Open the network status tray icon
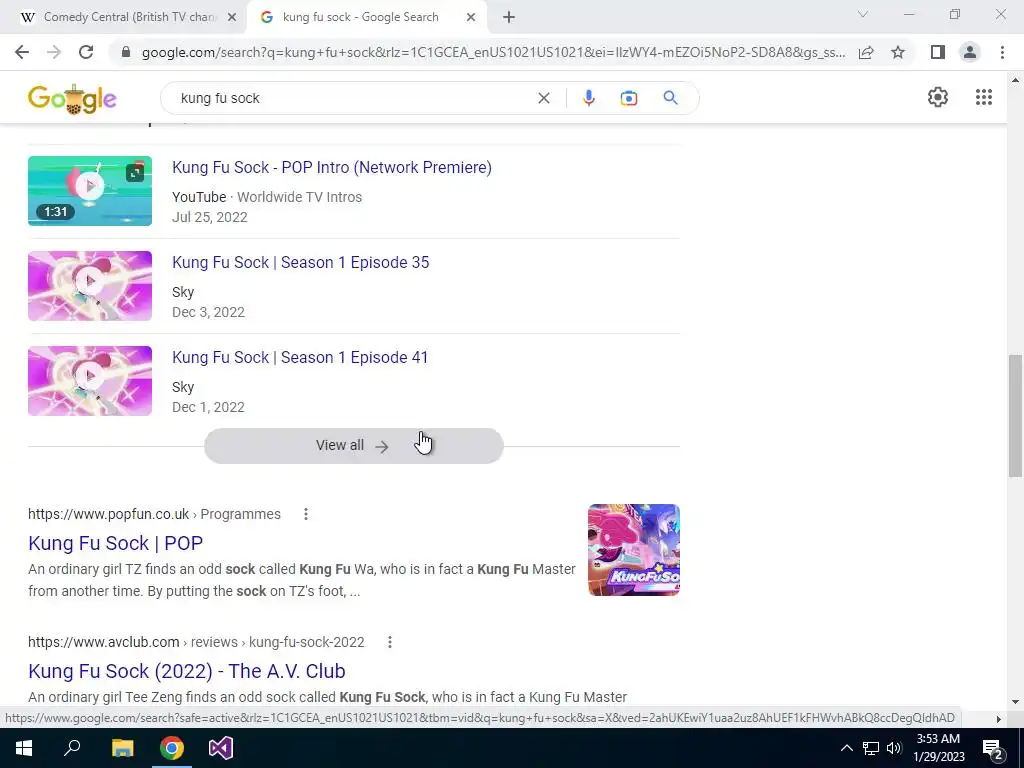Screen dimensions: 1024x768 point(871,748)
